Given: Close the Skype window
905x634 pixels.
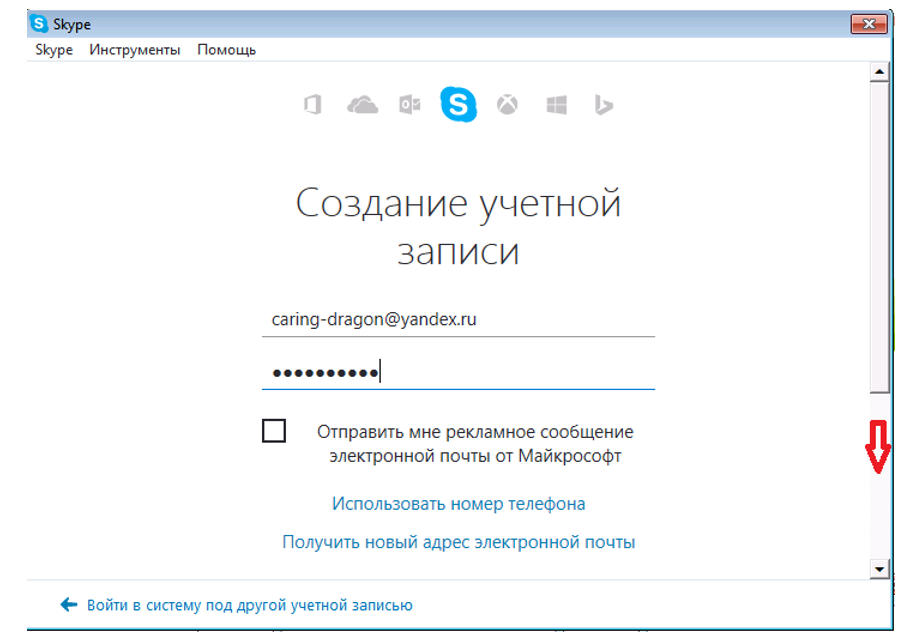Looking at the screenshot, I should click(869, 24).
